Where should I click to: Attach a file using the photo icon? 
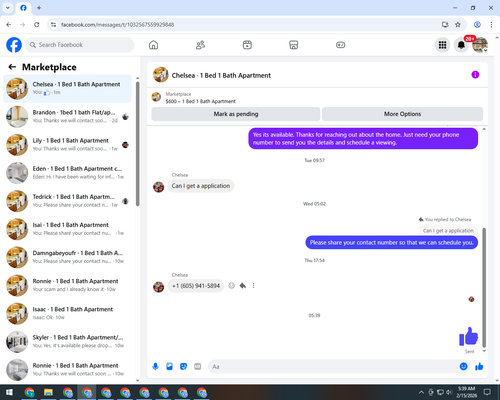point(169,367)
